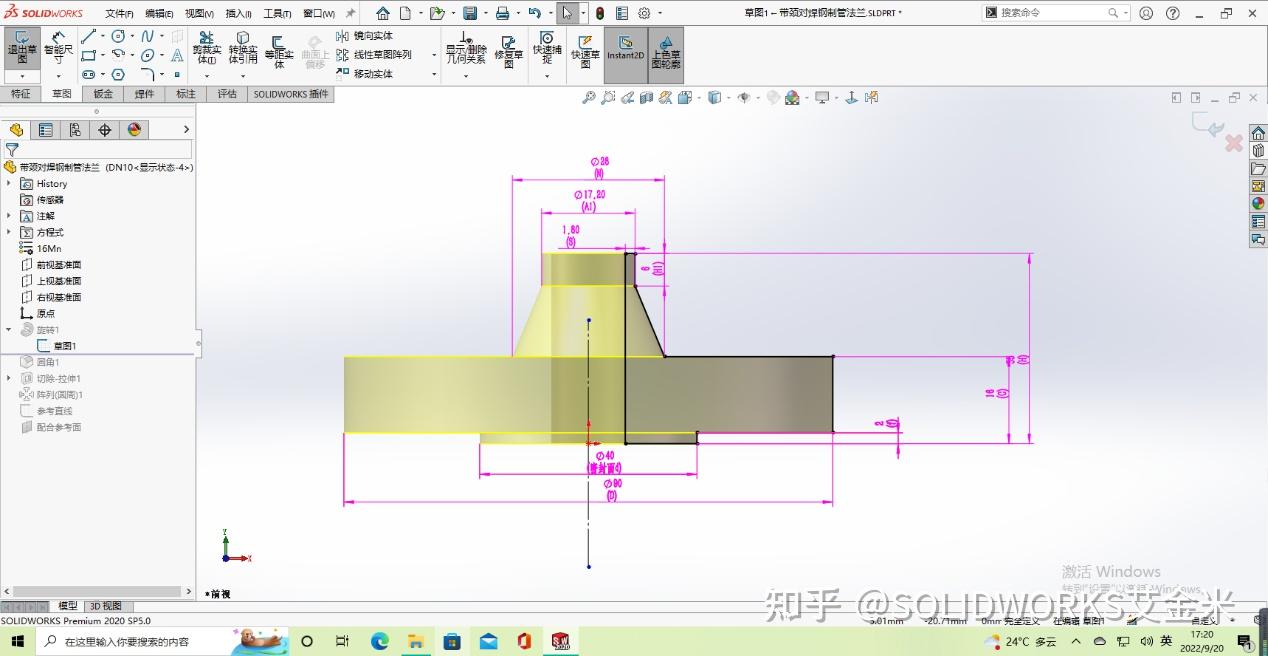Open the 编辑(E) menu

point(159,13)
